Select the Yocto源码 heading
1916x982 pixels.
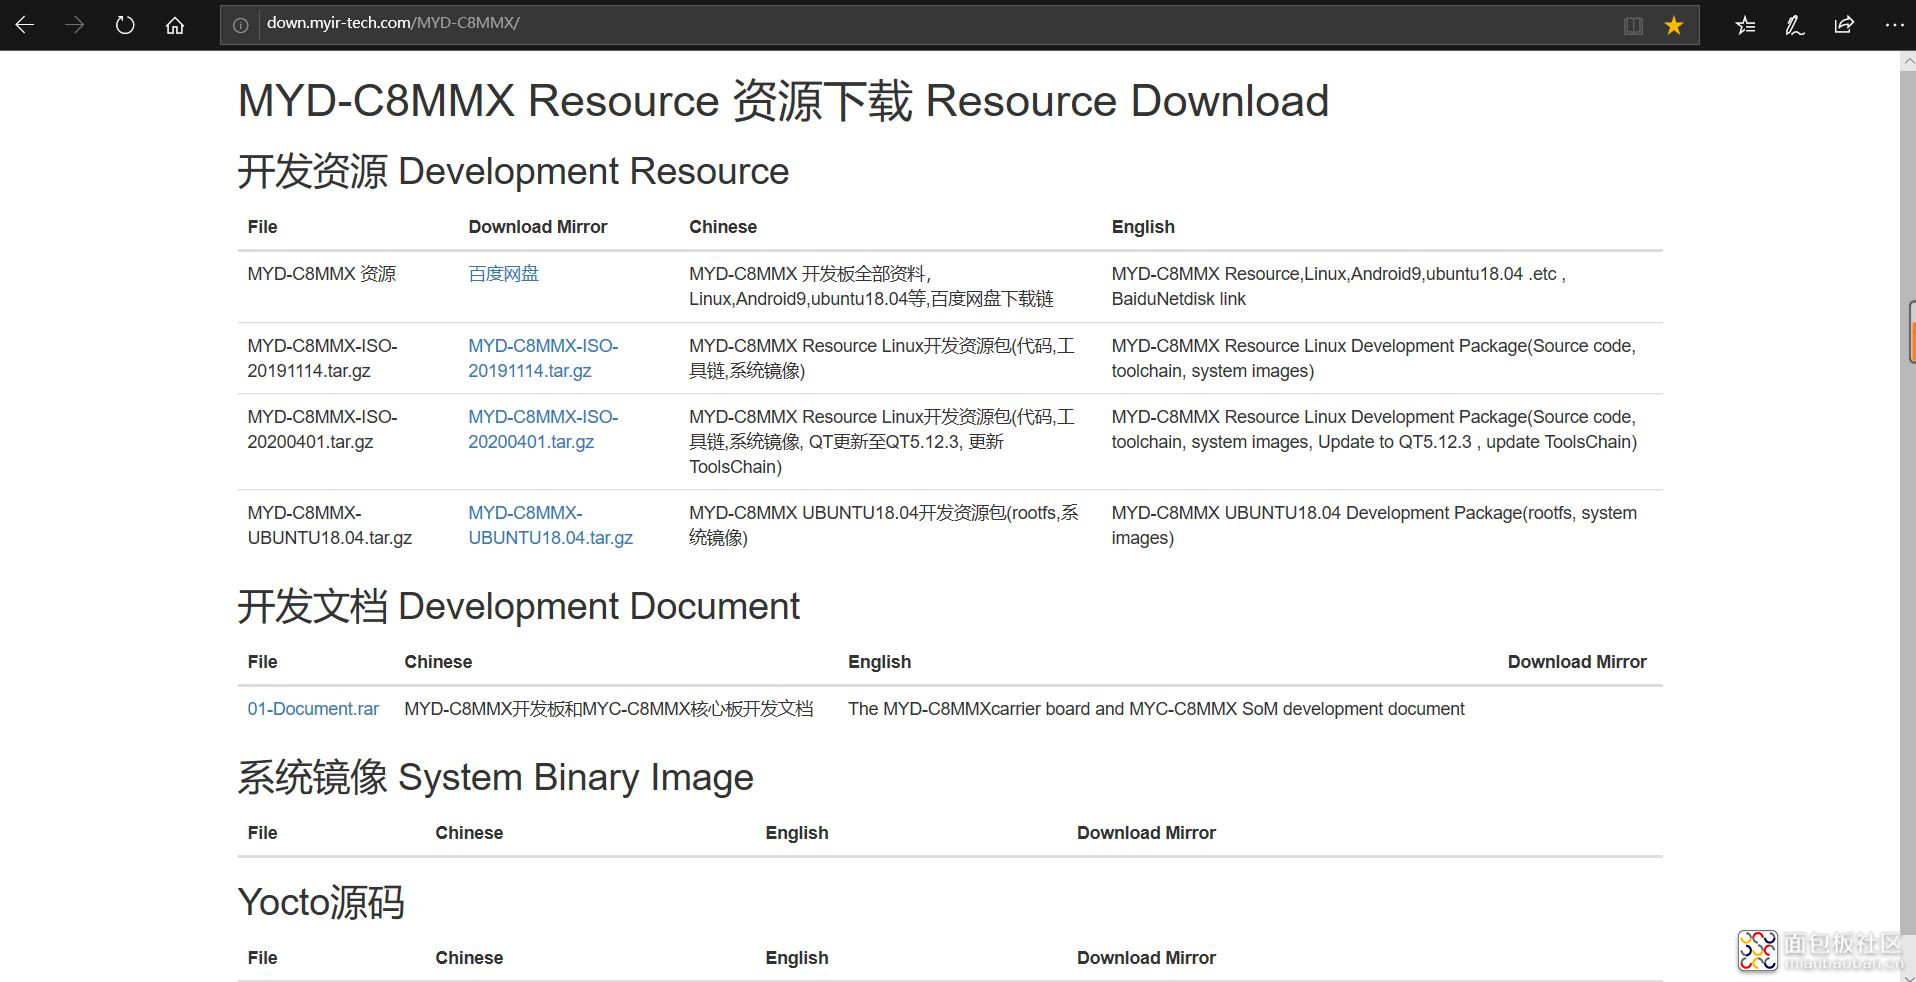point(321,902)
